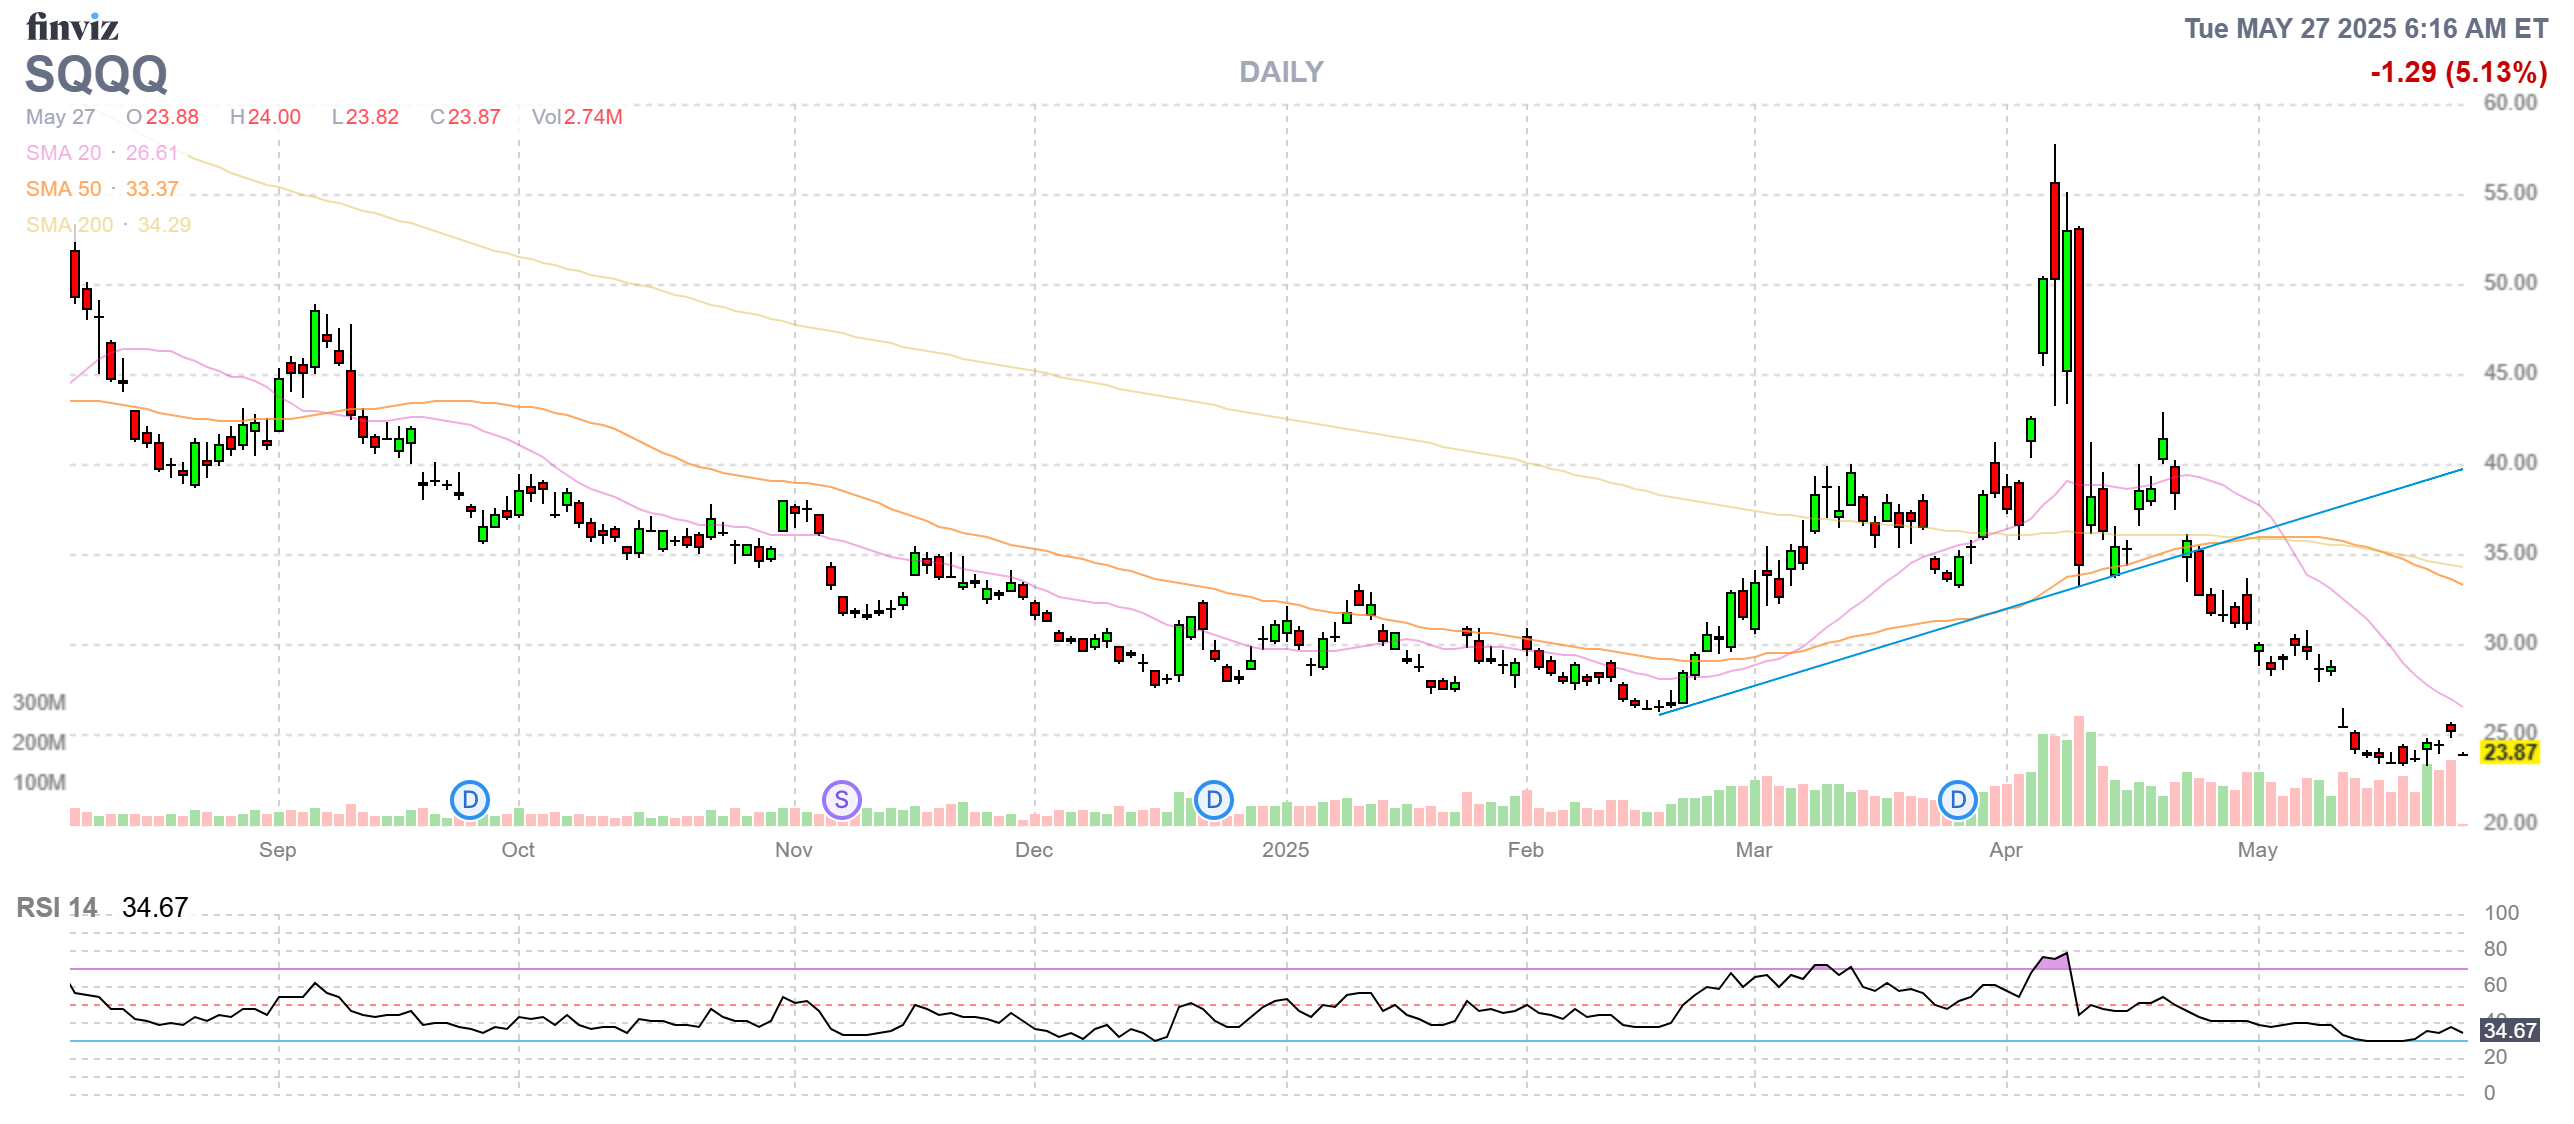
Task: Click the finviz logo
Action: (72, 27)
